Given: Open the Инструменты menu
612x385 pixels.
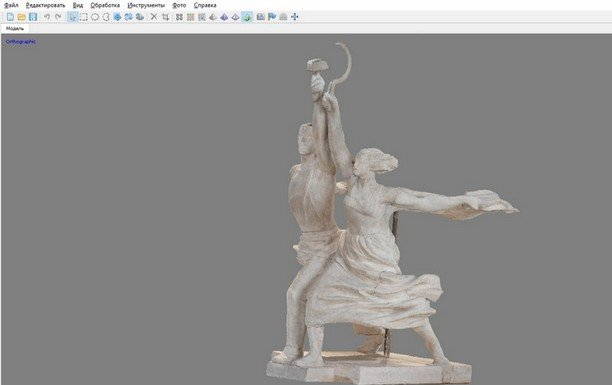Looking at the screenshot, I should click(x=146, y=5).
